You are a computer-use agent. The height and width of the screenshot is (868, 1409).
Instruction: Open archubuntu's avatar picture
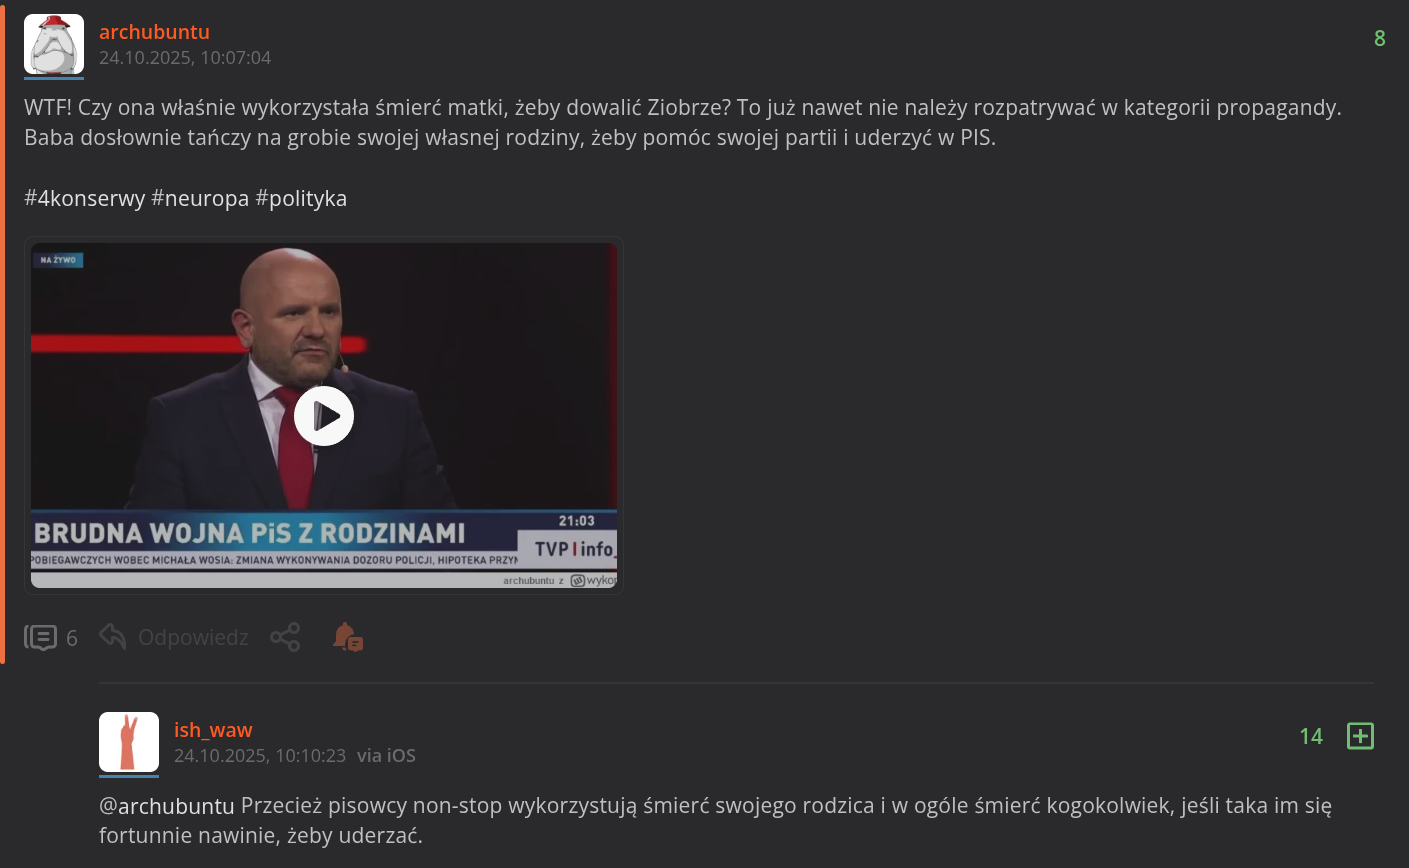54,44
